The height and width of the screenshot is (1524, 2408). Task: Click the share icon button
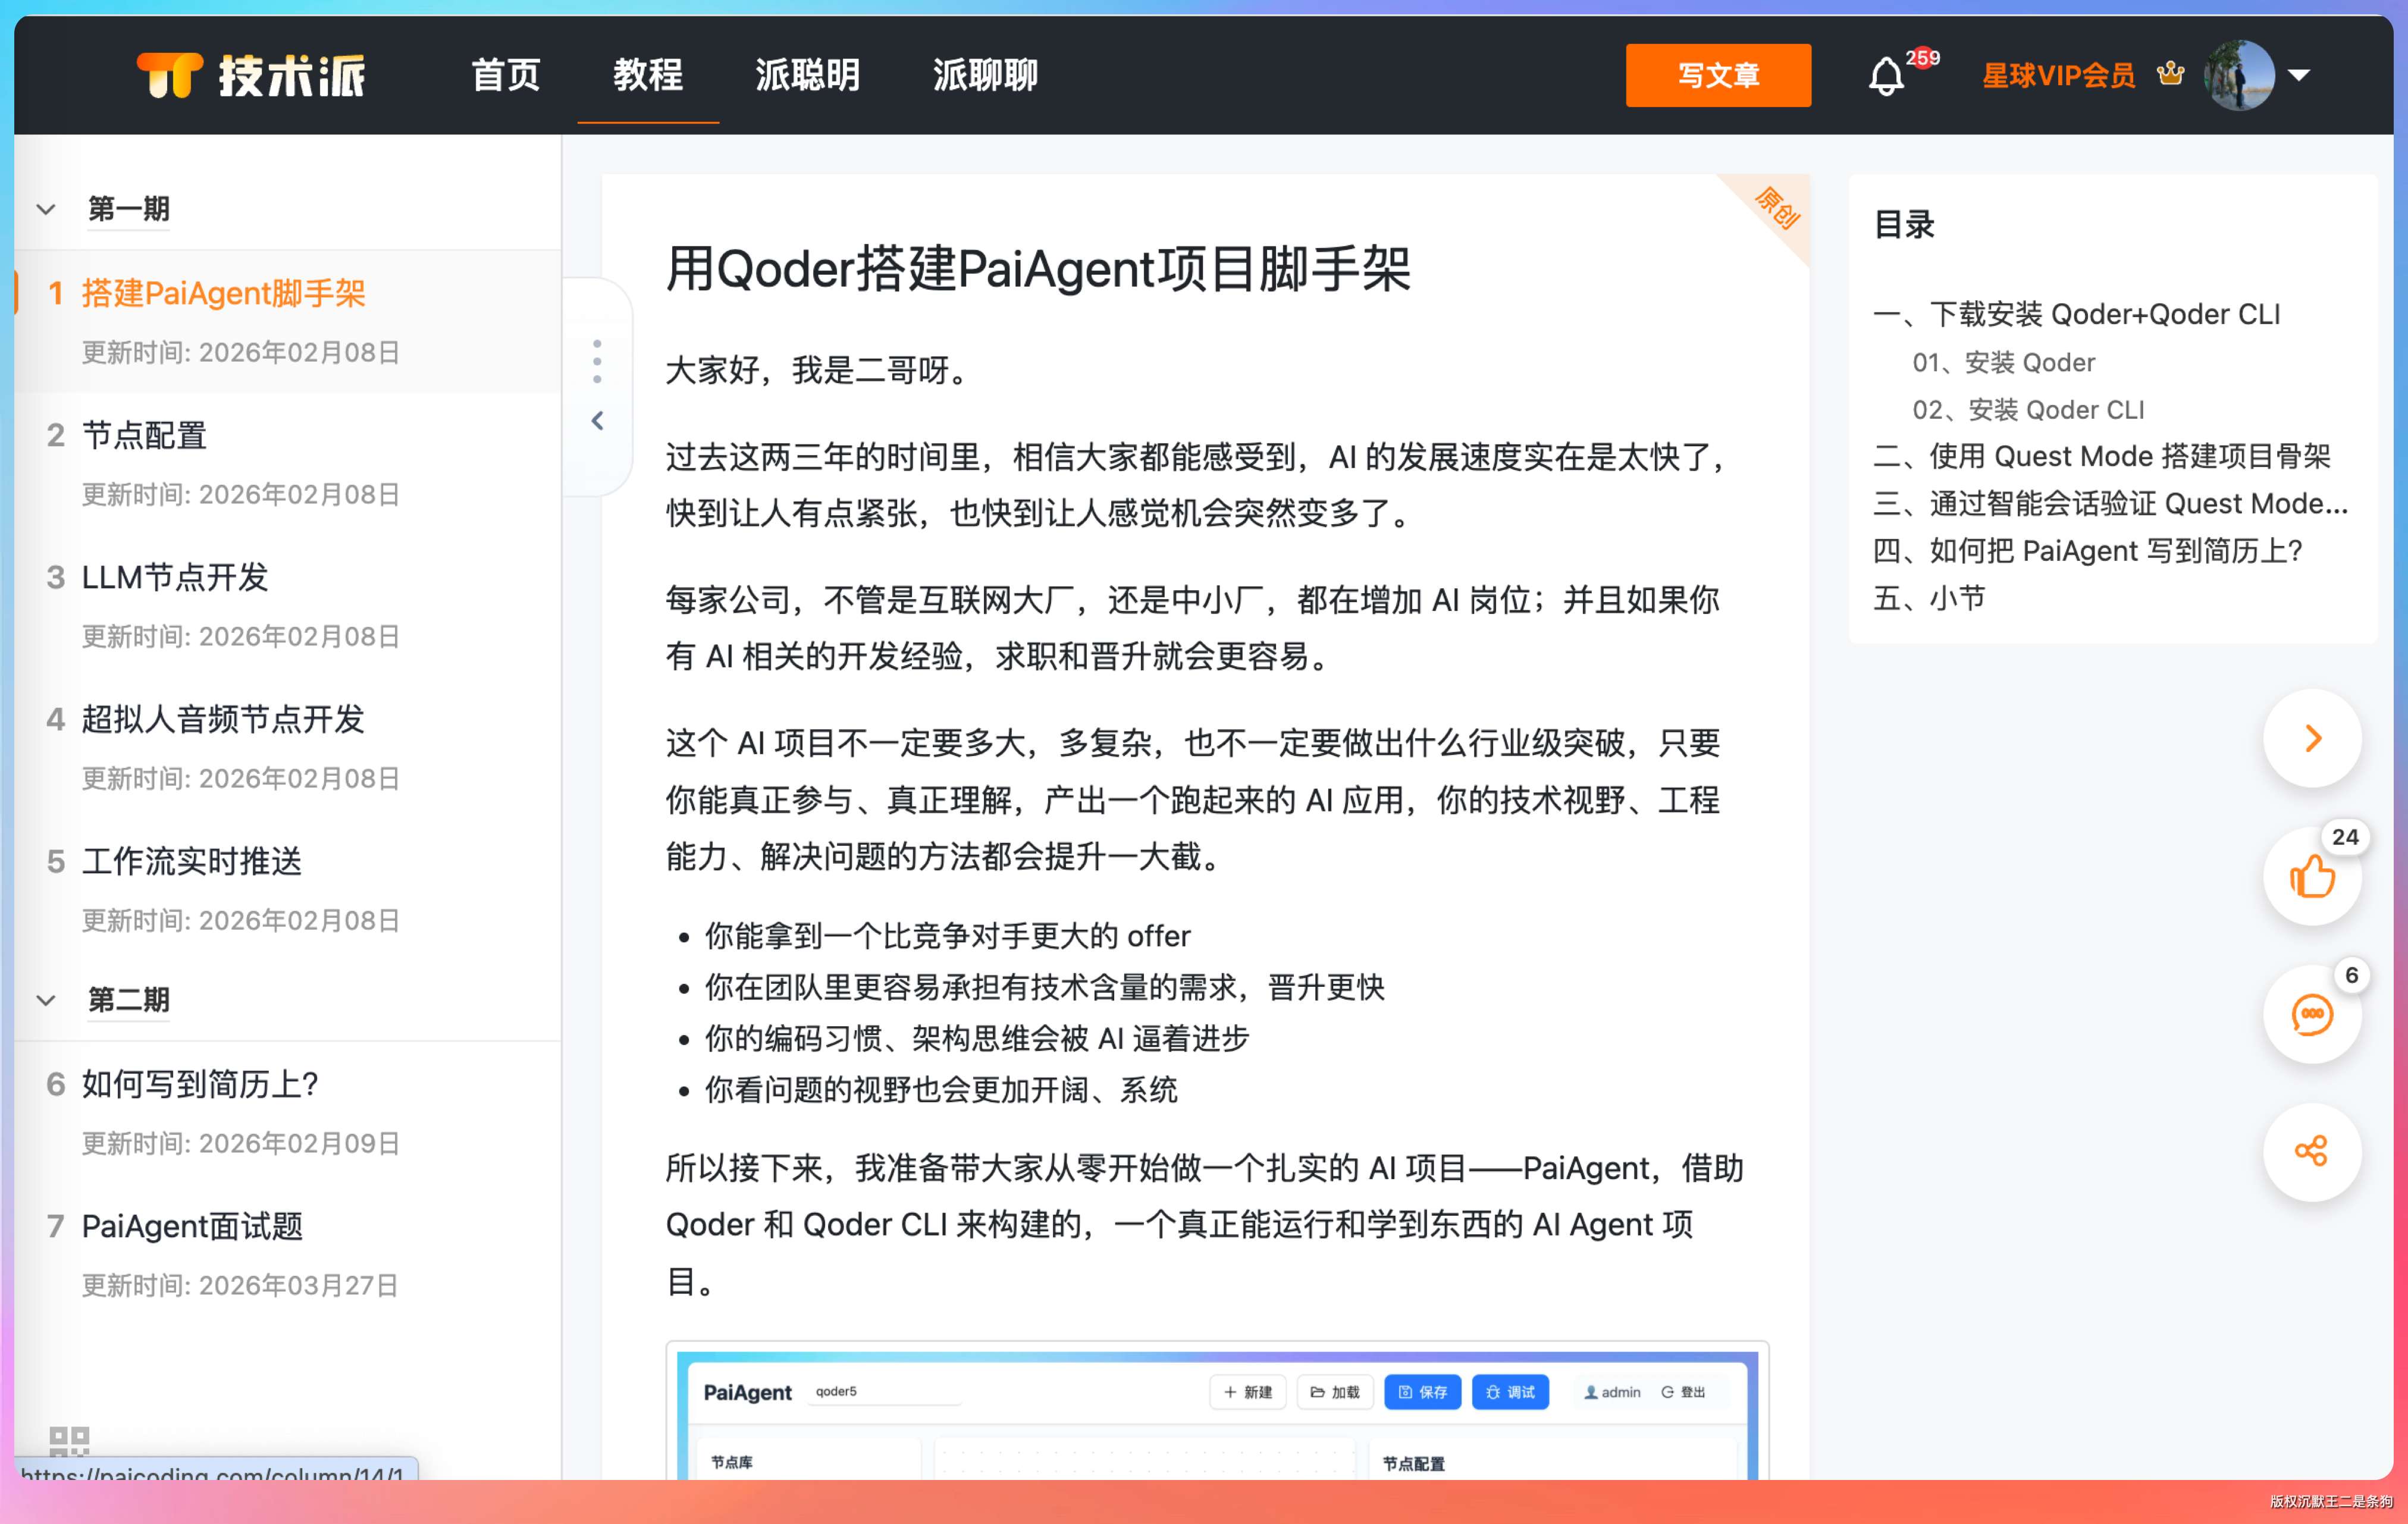coord(2312,1151)
